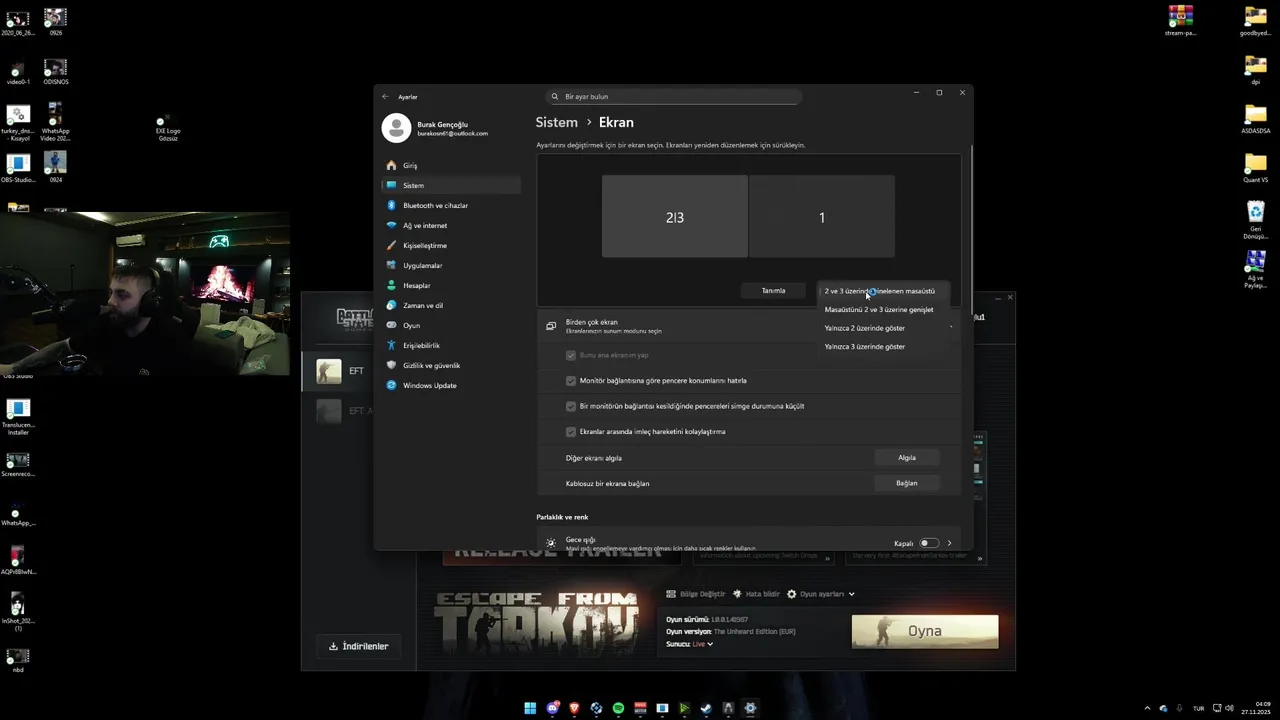Click Hata bildir in Tarkov launcher
1280x720 pixels.
pos(756,594)
